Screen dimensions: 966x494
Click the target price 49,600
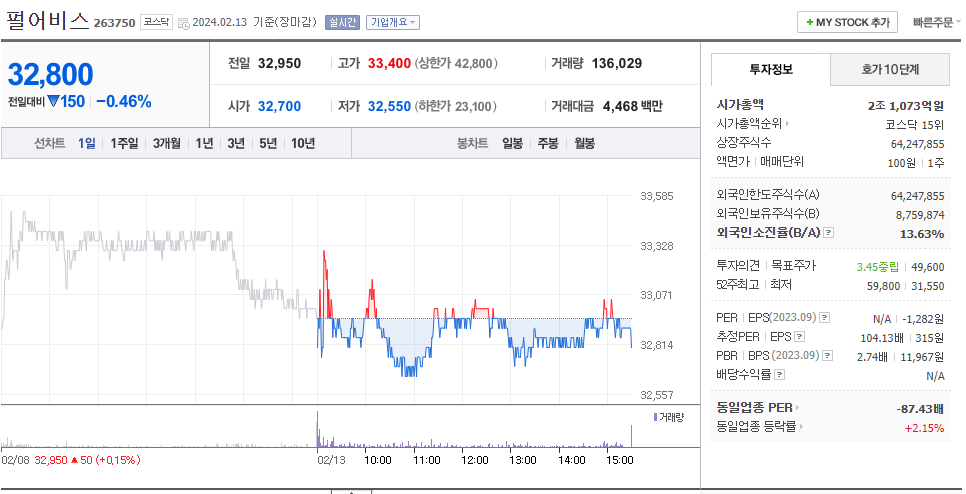coord(927,267)
